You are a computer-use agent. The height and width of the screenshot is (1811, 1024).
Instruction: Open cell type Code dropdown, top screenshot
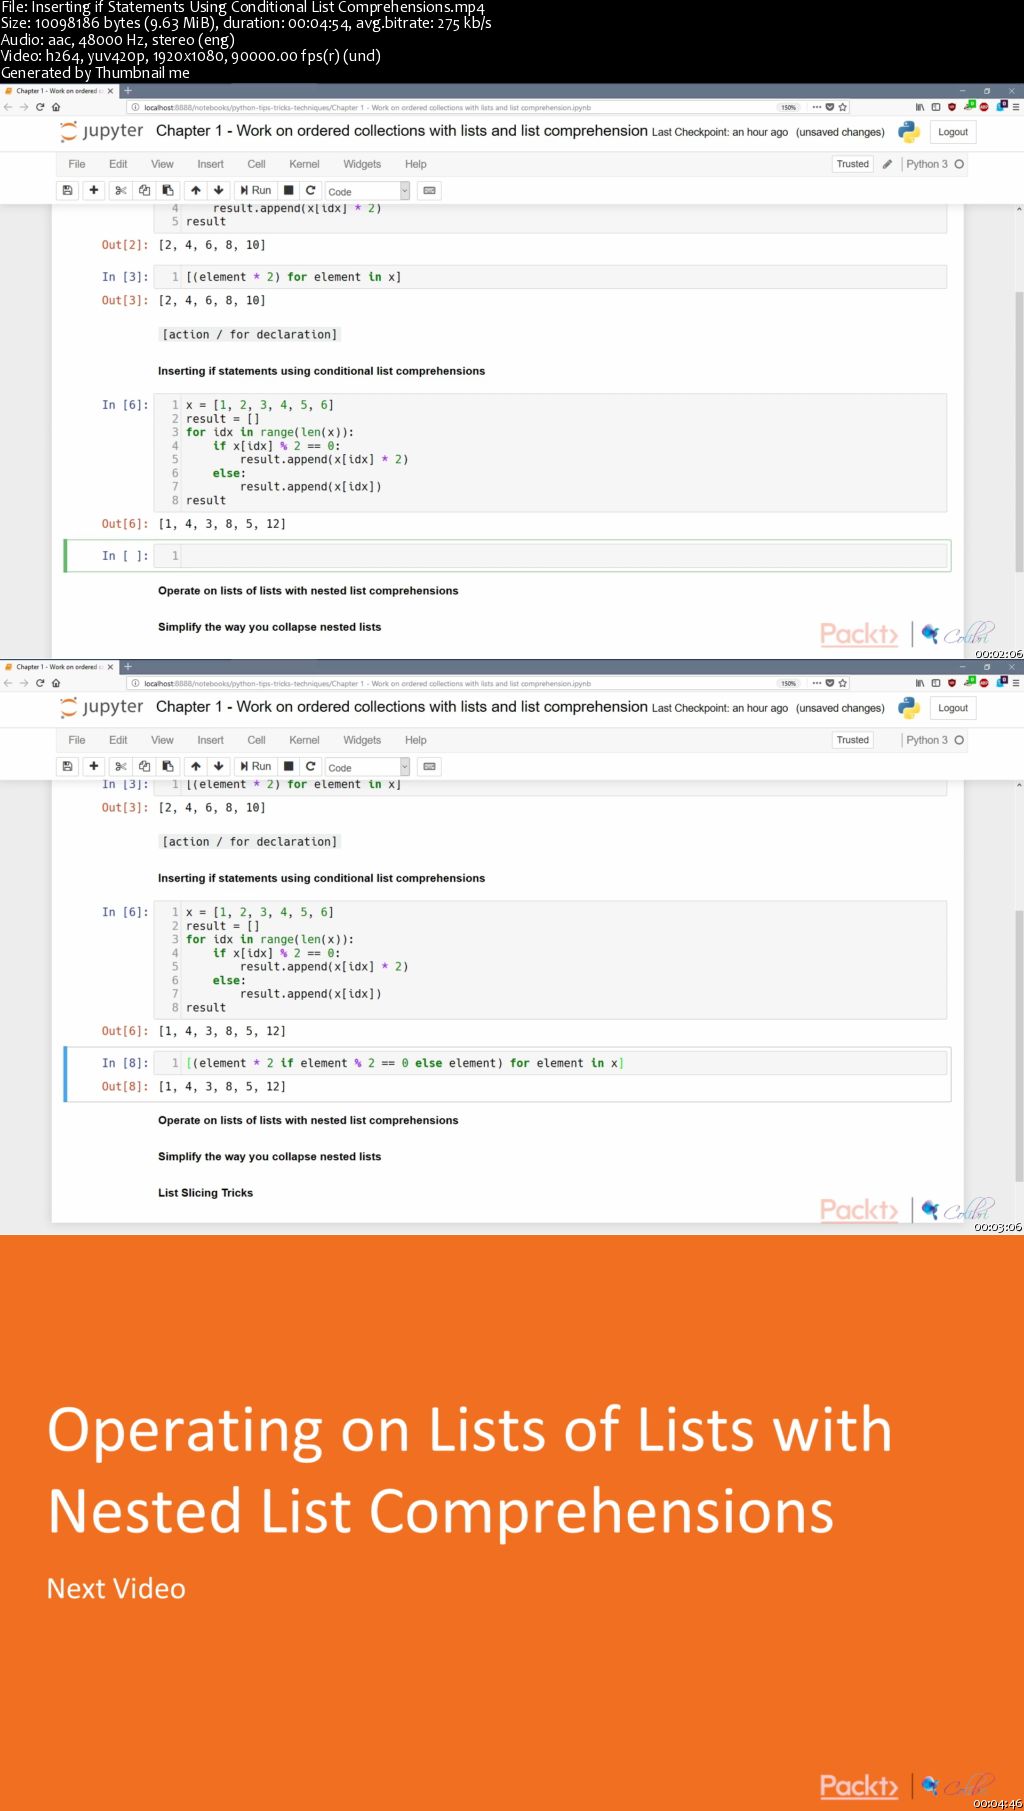click(368, 191)
